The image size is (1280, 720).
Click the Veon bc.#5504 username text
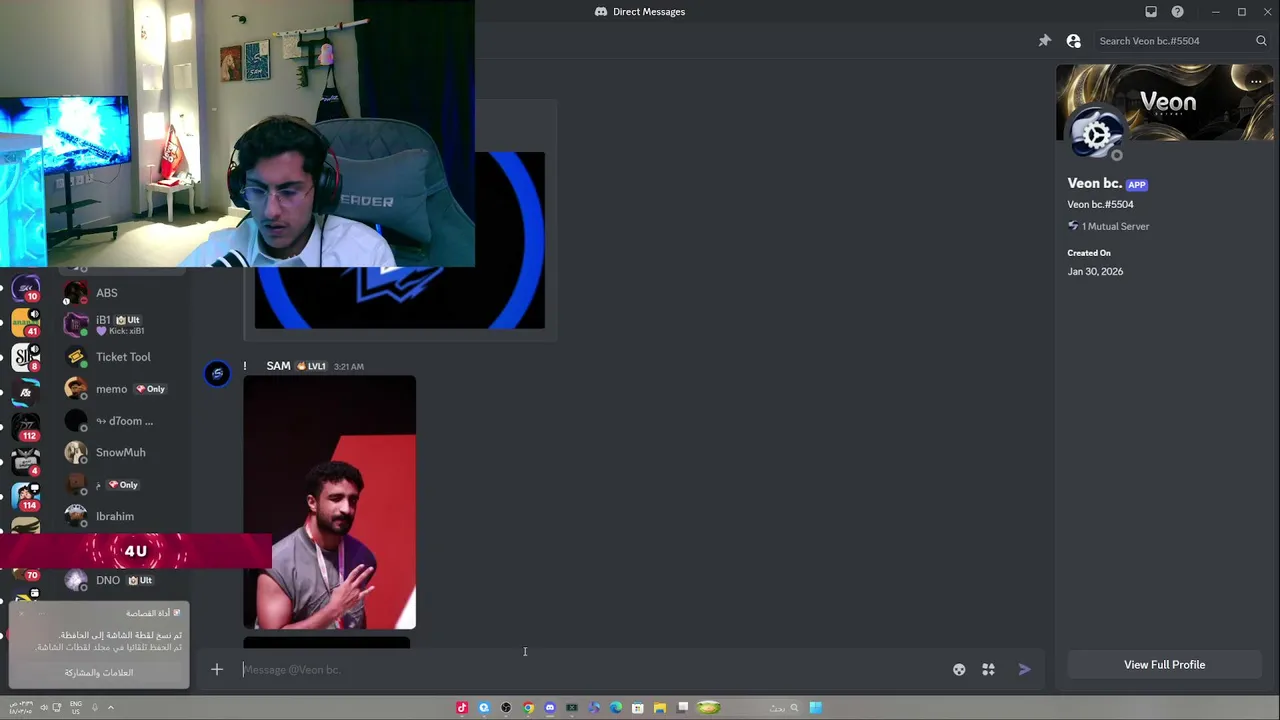(1100, 205)
